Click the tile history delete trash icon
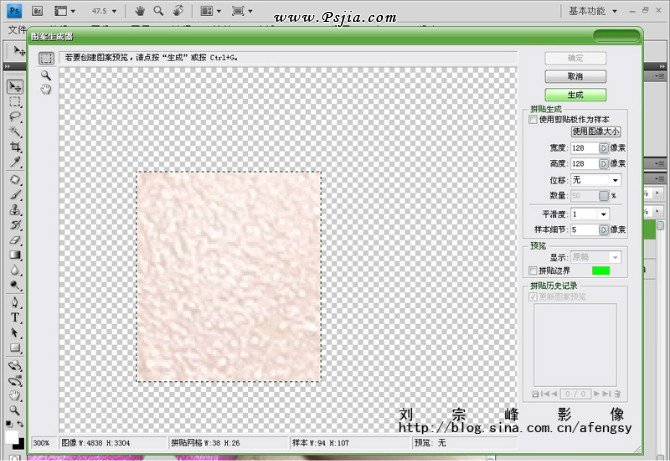The width and height of the screenshot is (670, 461). (x=617, y=393)
